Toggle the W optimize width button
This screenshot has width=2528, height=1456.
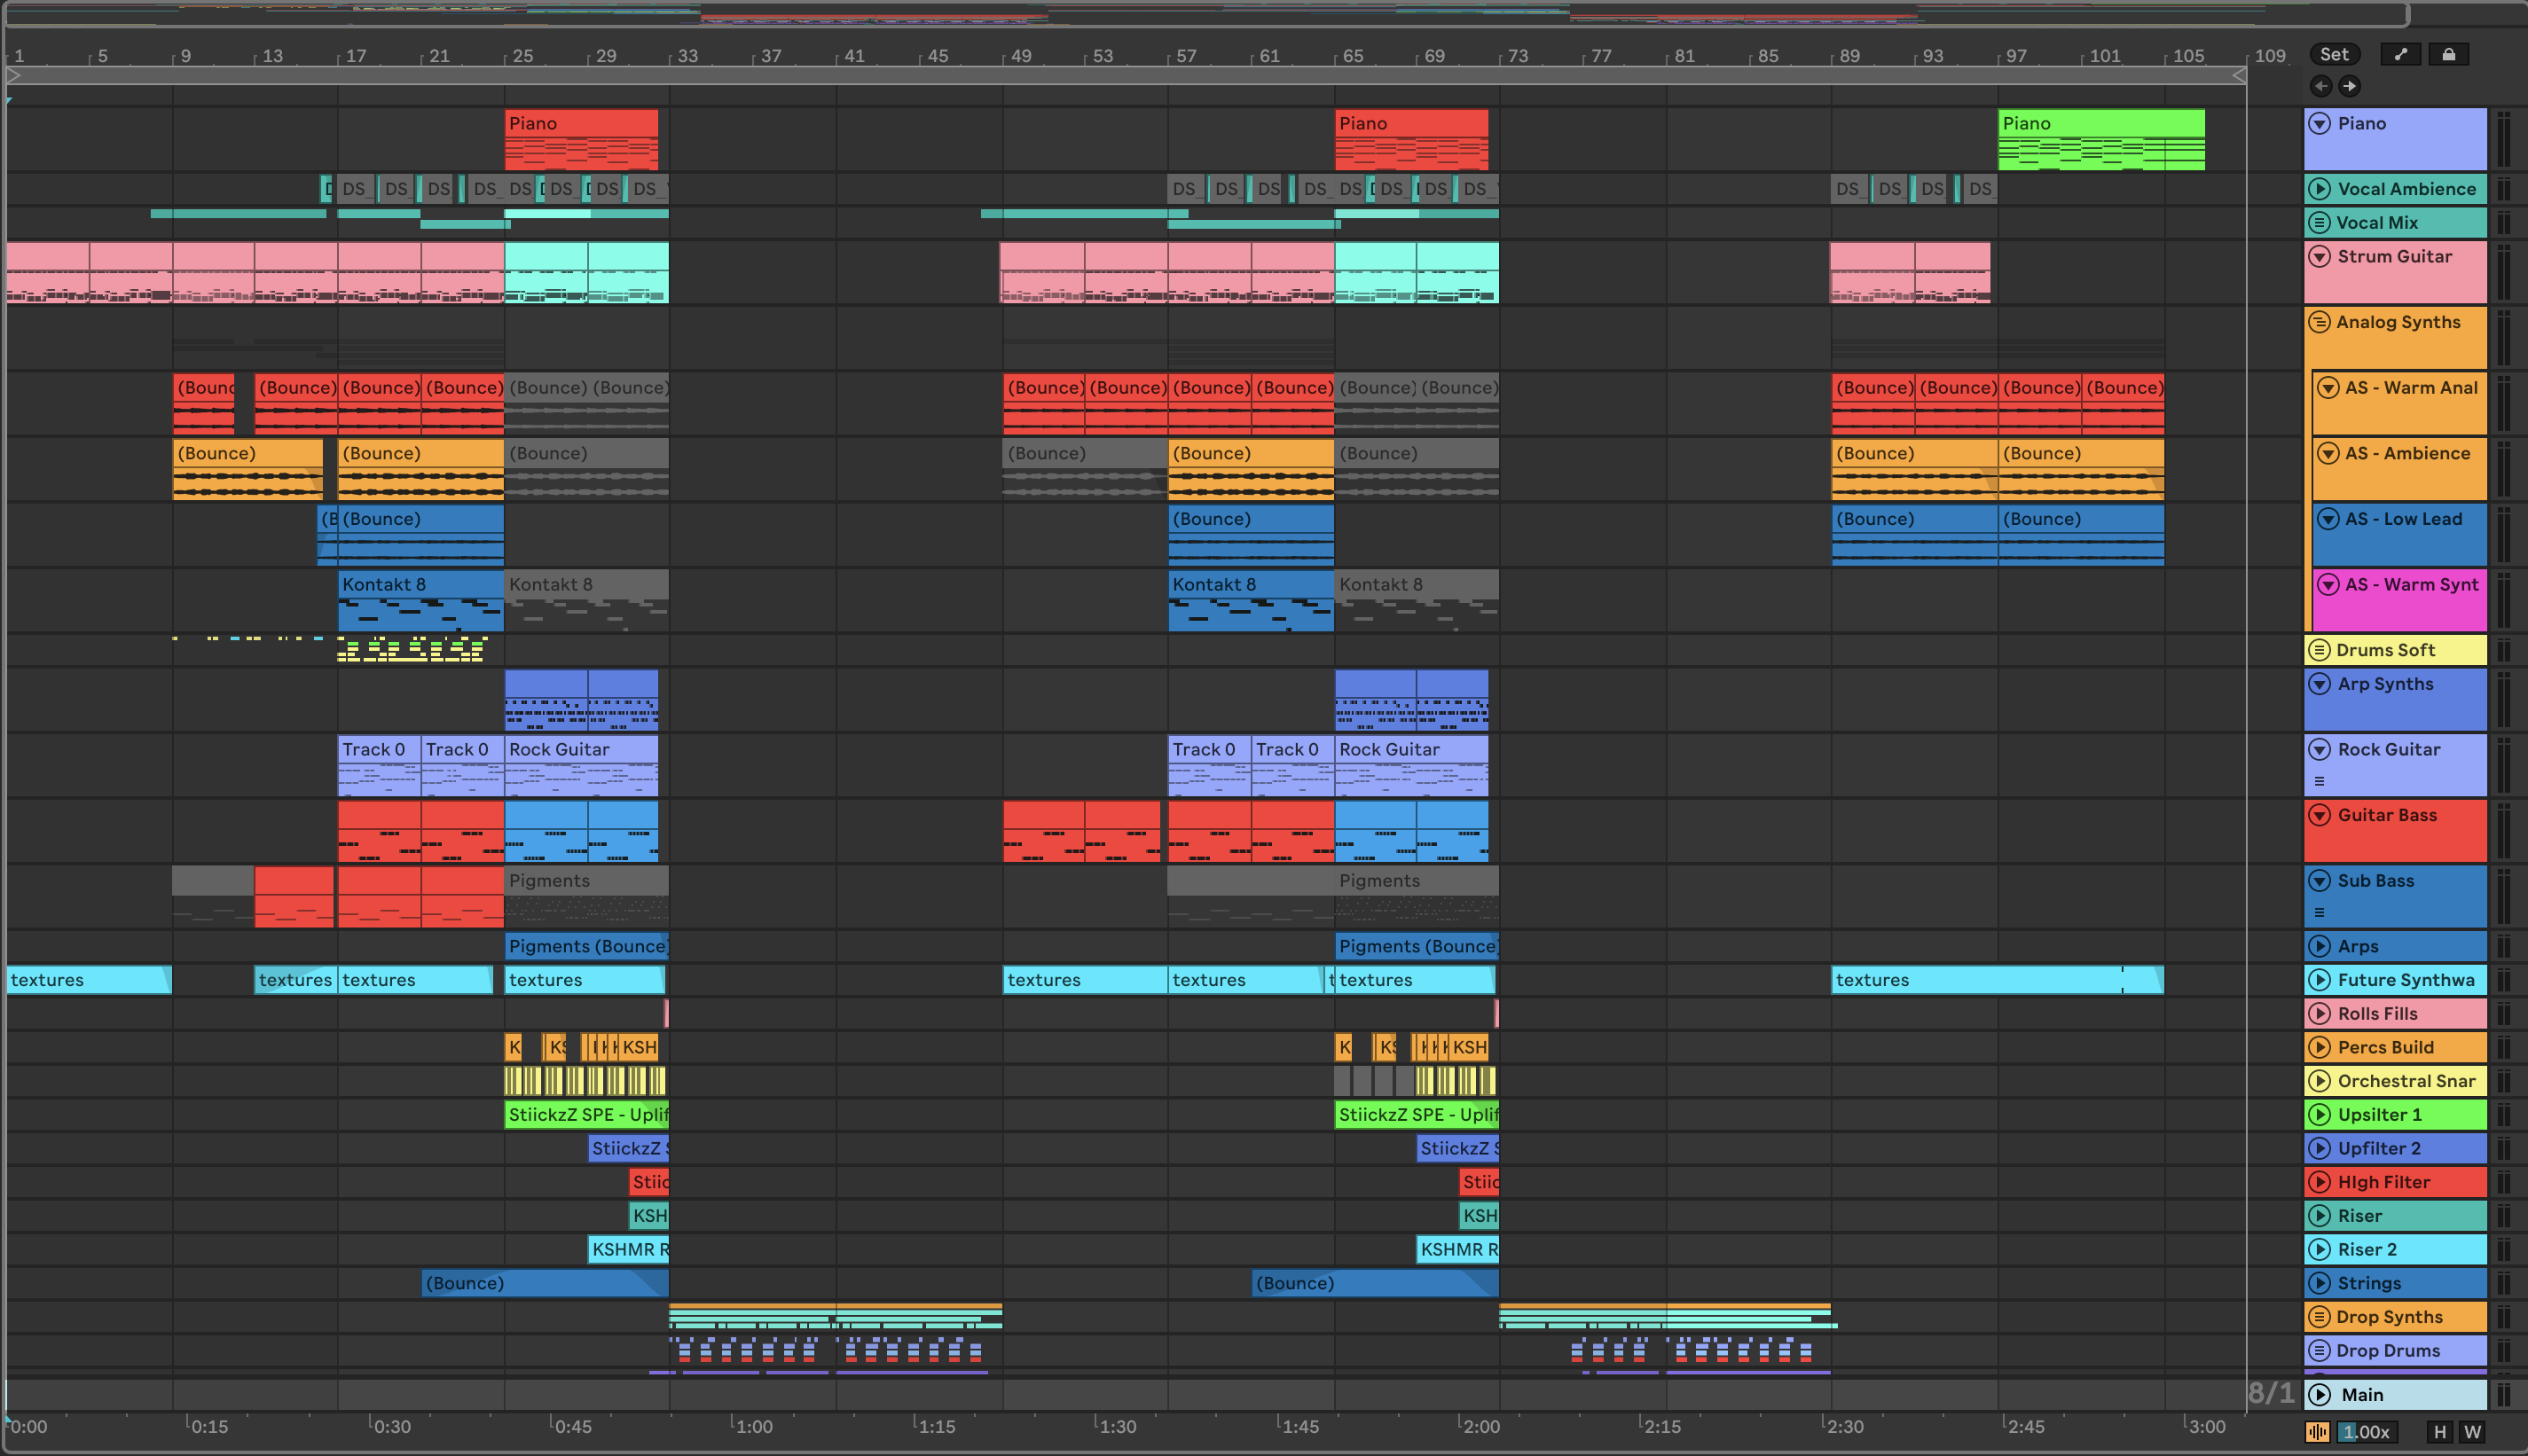click(2472, 1432)
